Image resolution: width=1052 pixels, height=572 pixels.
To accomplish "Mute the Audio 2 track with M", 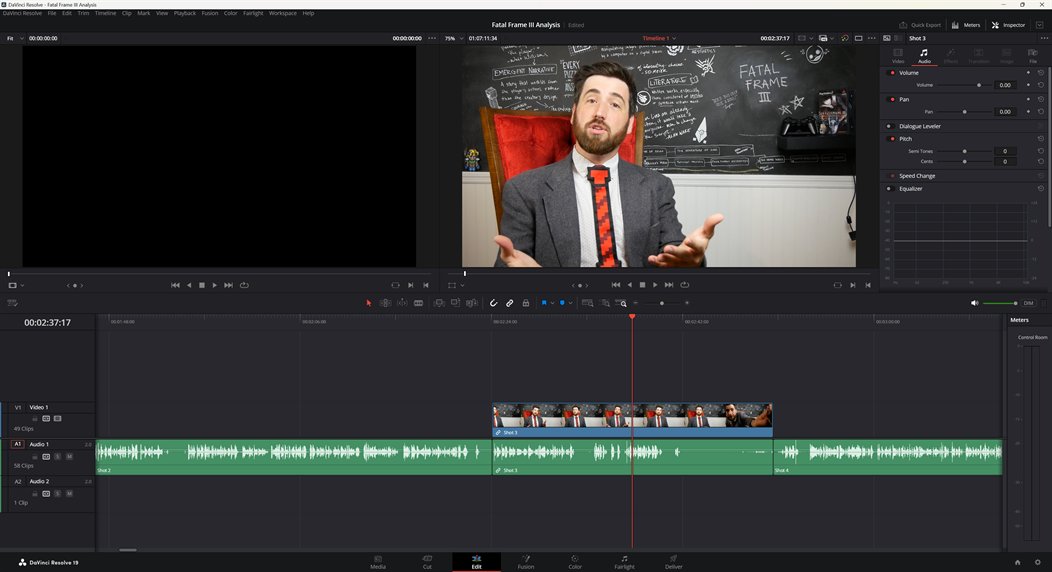I will coord(69,494).
